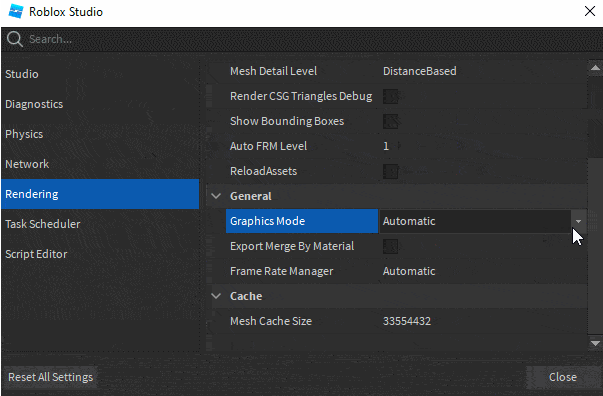Open the Diagnostics settings category
This screenshot has width=603, height=396.
(100, 104)
